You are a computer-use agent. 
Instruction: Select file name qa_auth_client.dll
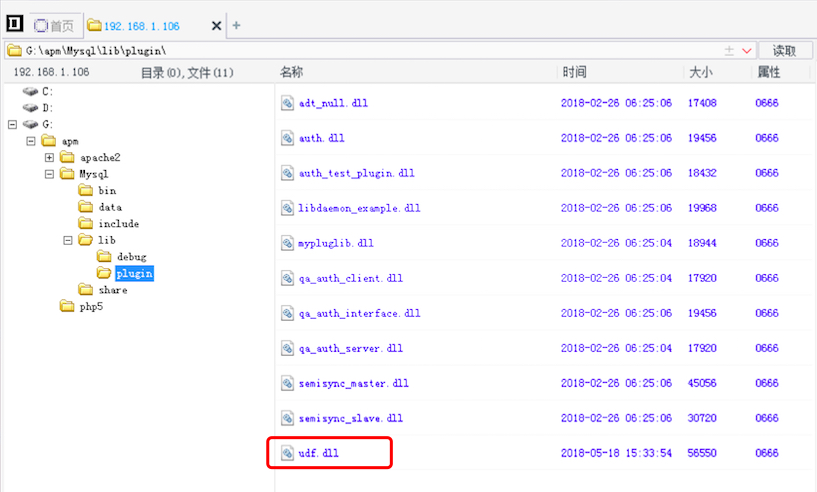(351, 278)
